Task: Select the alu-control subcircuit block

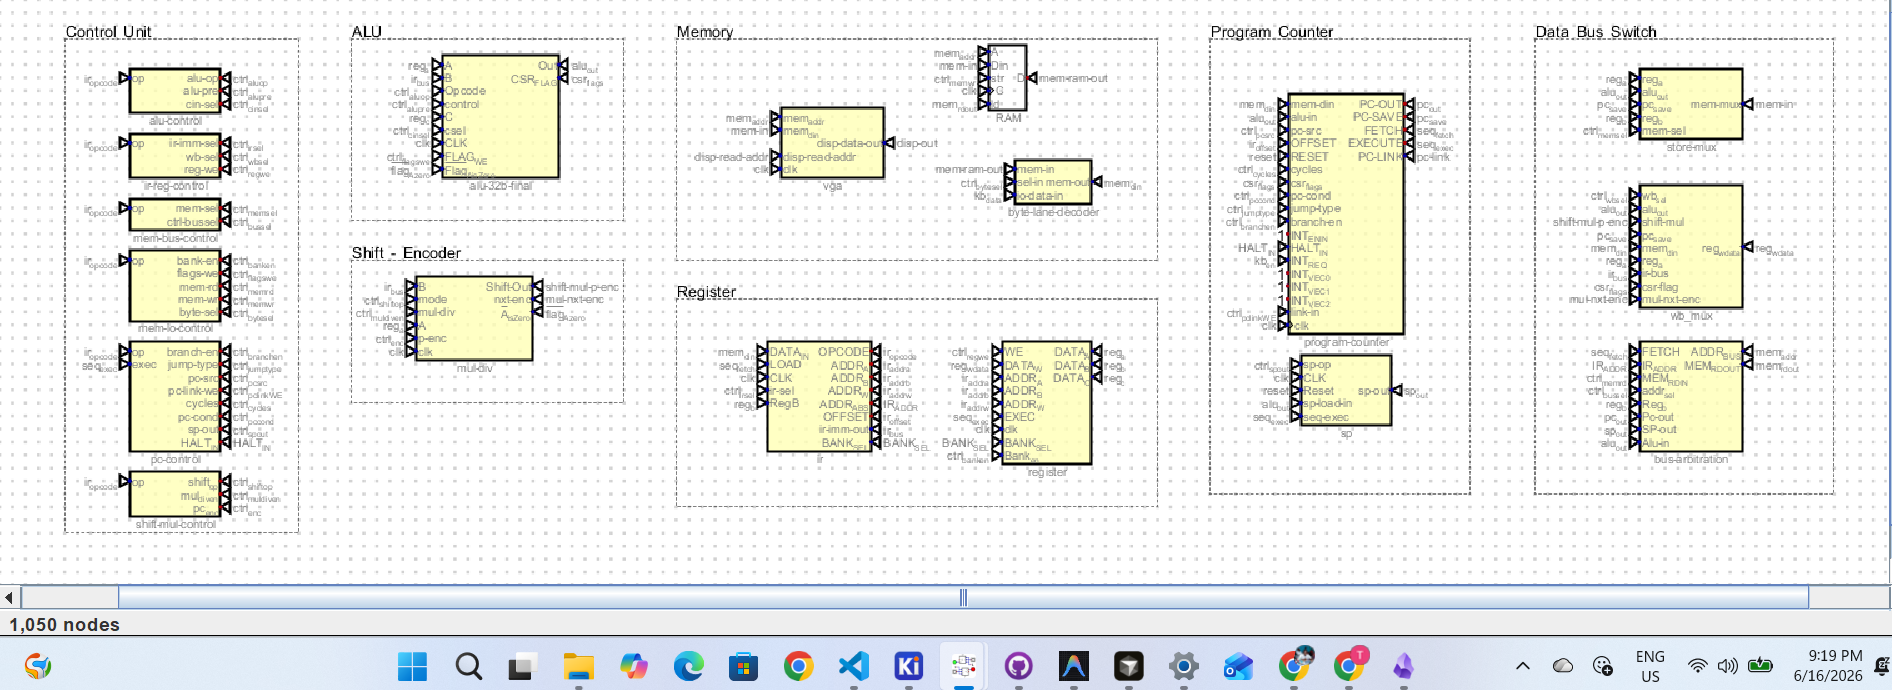Action: tap(175, 92)
